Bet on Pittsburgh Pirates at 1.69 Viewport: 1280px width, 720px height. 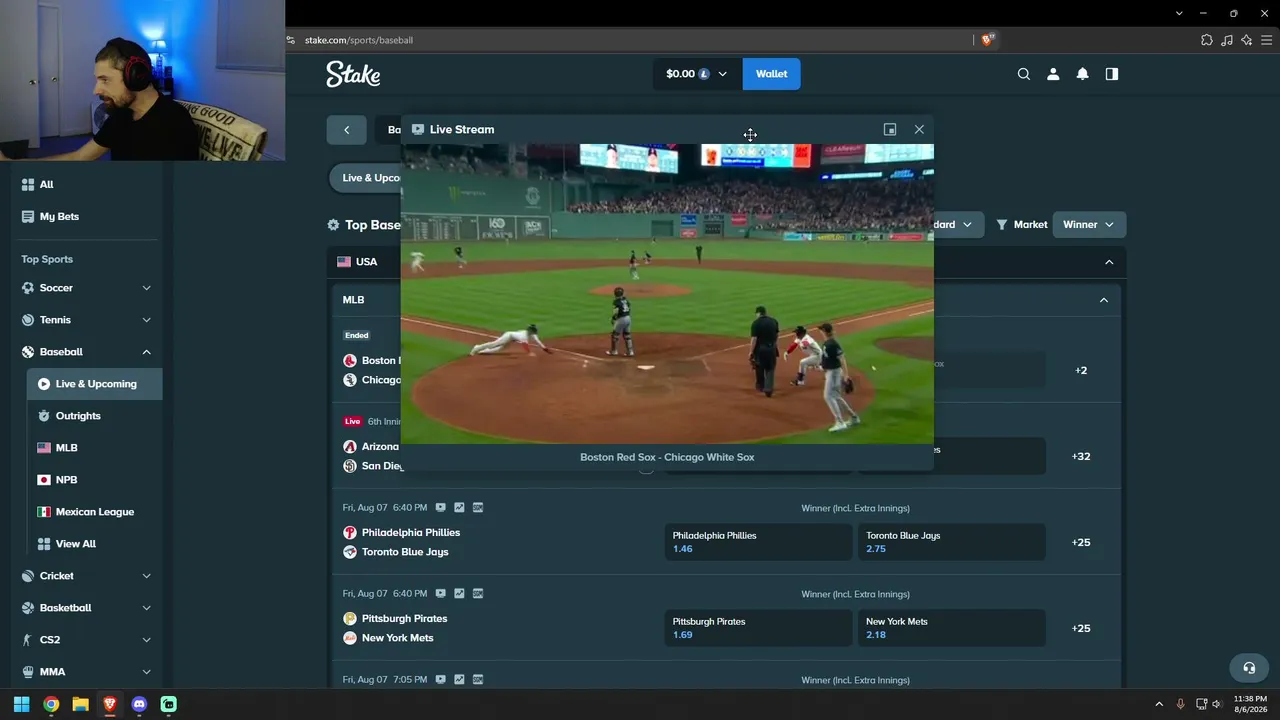tap(758, 628)
